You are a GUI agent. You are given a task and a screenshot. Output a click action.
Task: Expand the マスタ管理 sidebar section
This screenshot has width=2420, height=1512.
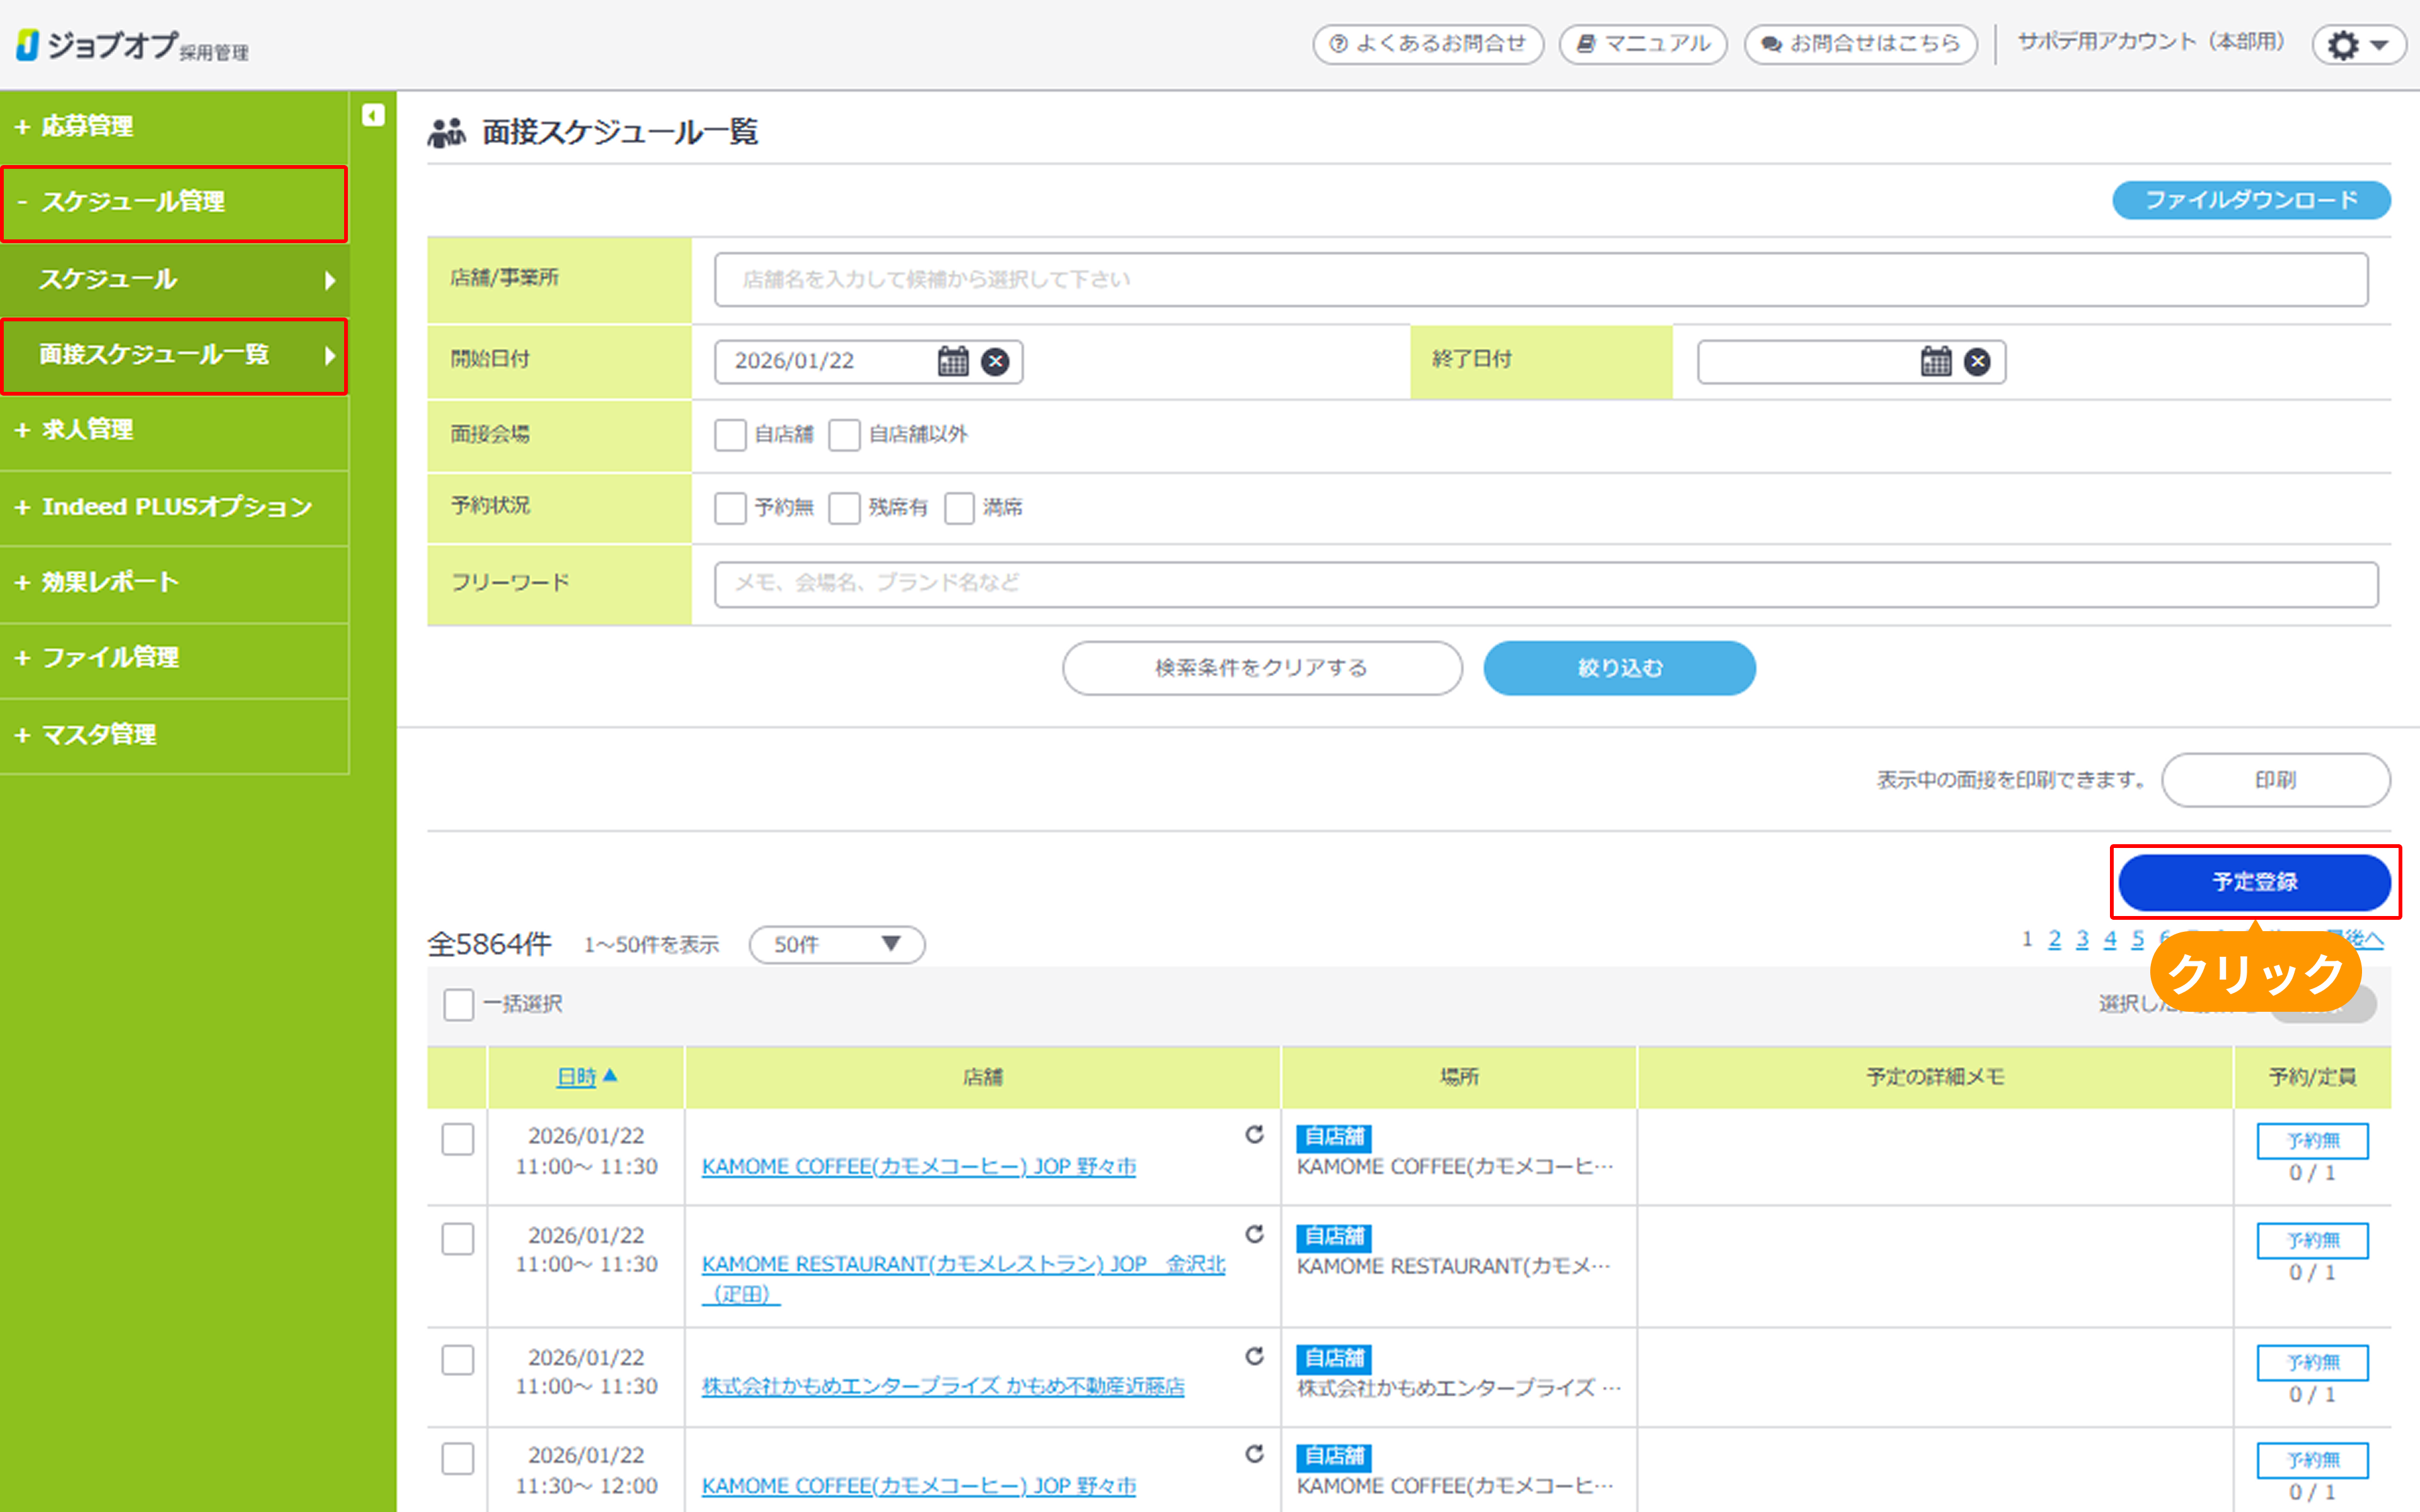(98, 735)
